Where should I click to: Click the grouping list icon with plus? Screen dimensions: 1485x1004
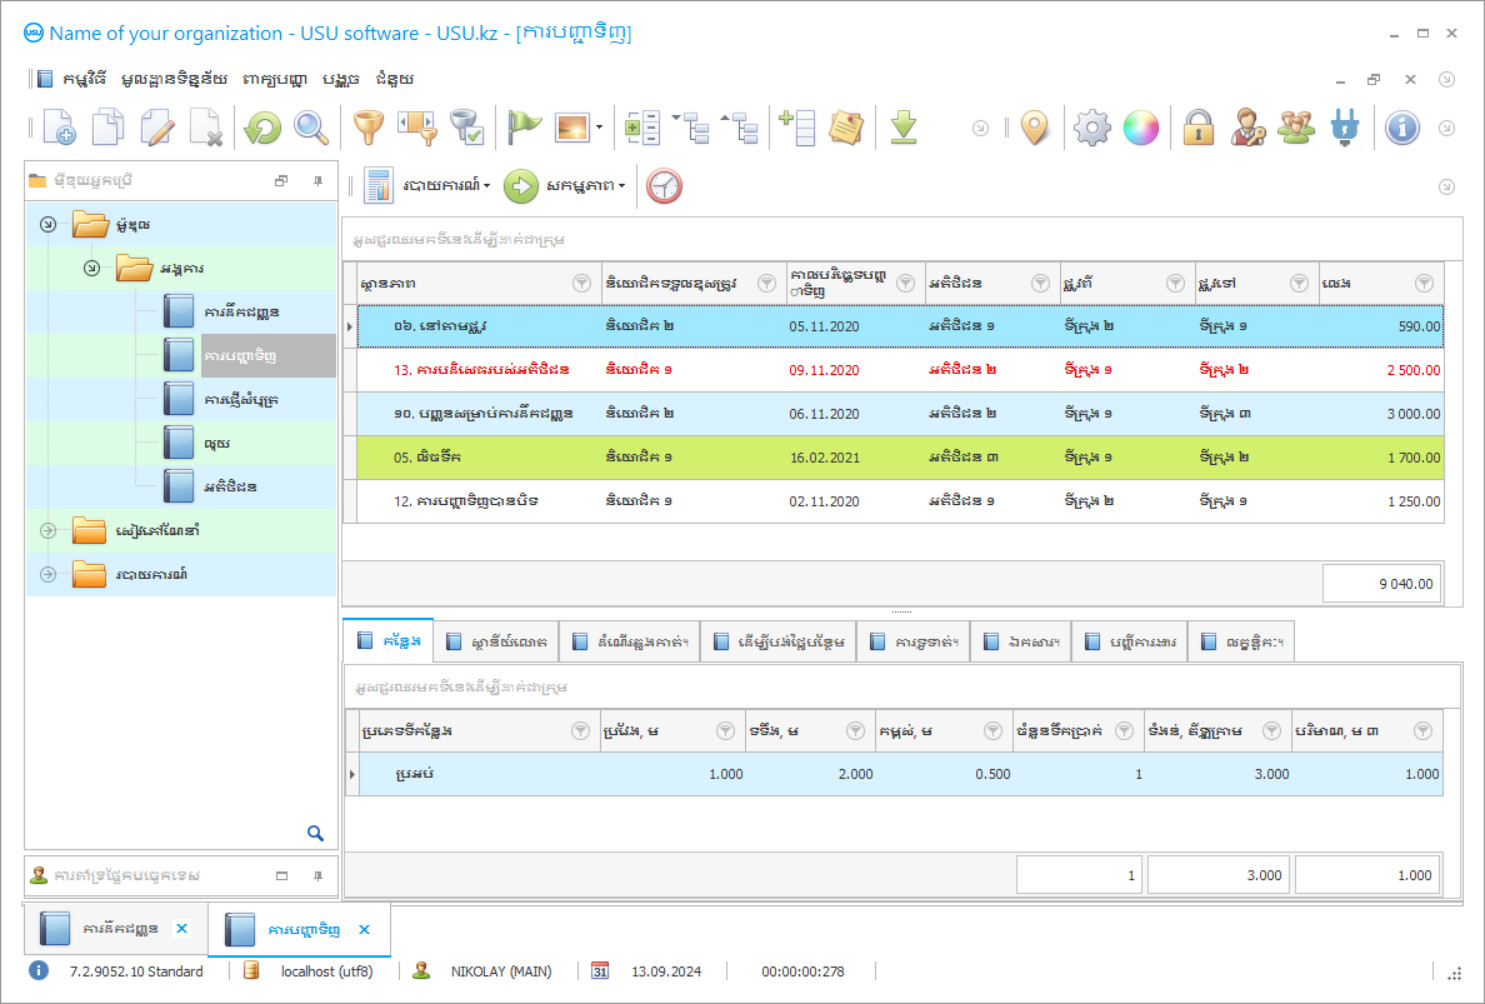(x=642, y=127)
